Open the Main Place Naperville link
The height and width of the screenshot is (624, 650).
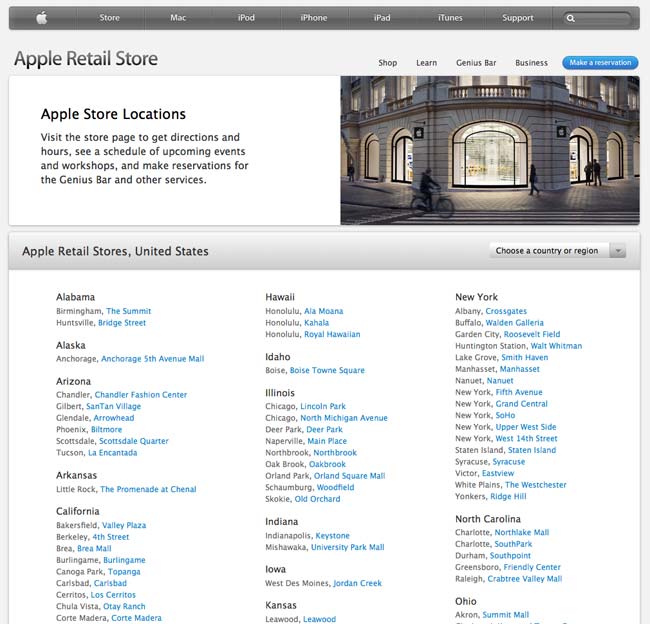coord(327,441)
